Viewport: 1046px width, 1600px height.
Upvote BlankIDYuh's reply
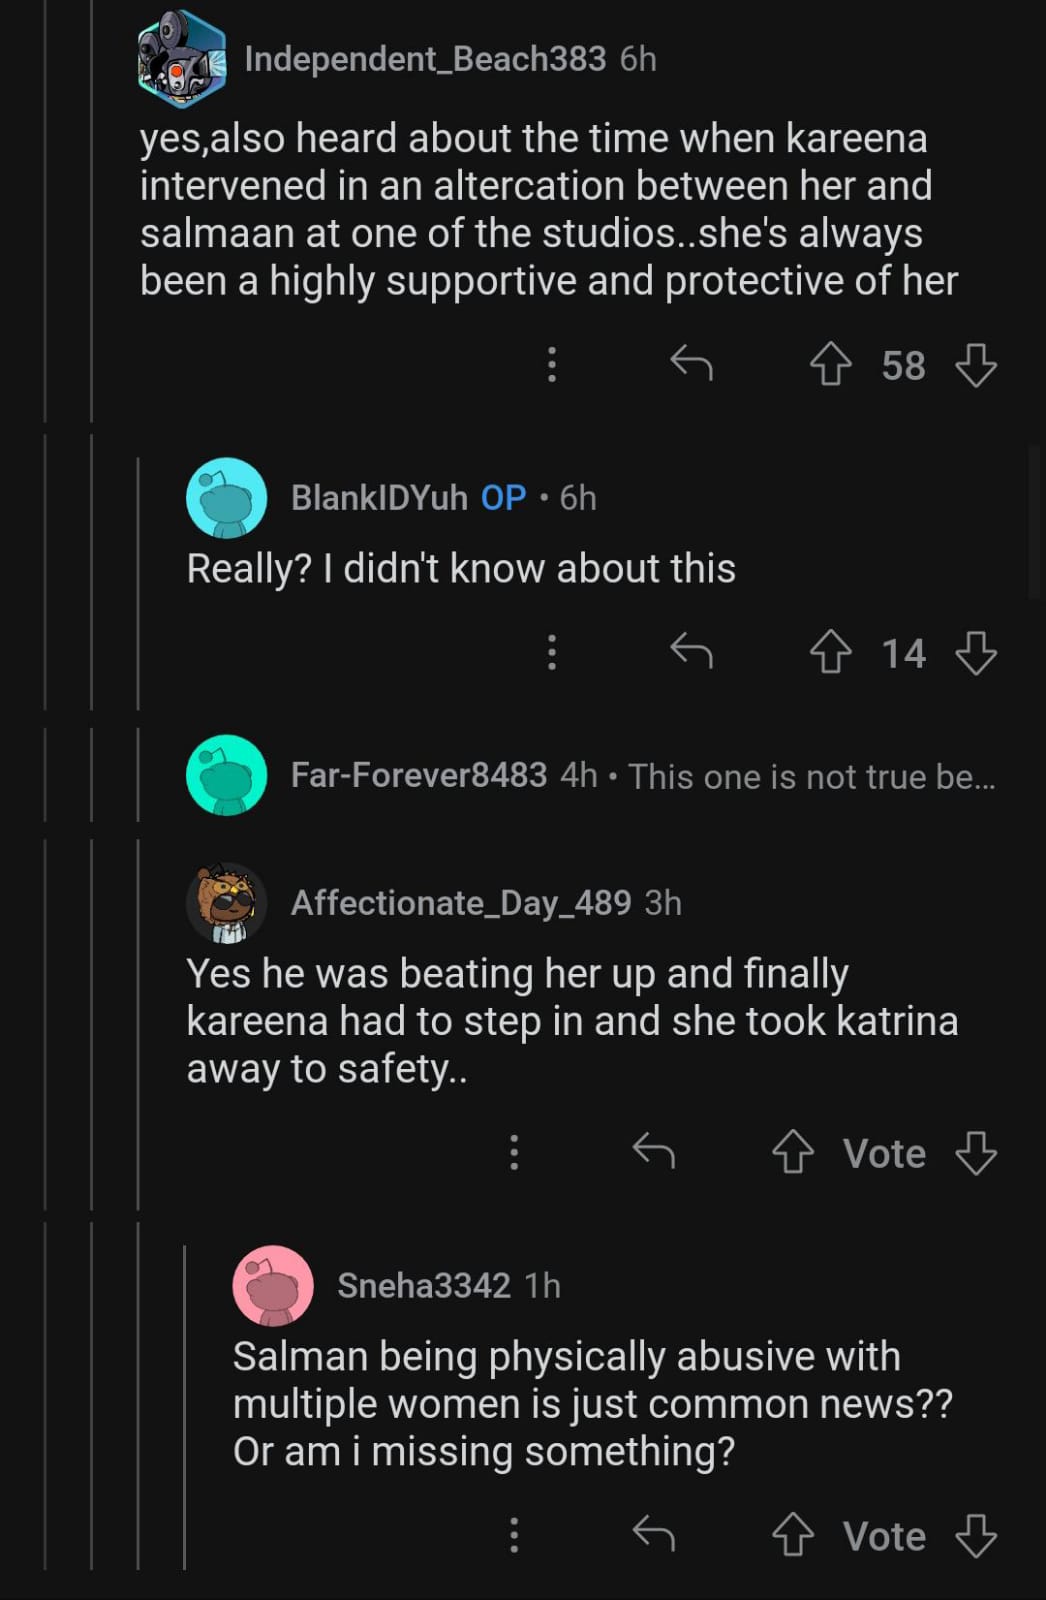click(x=829, y=653)
